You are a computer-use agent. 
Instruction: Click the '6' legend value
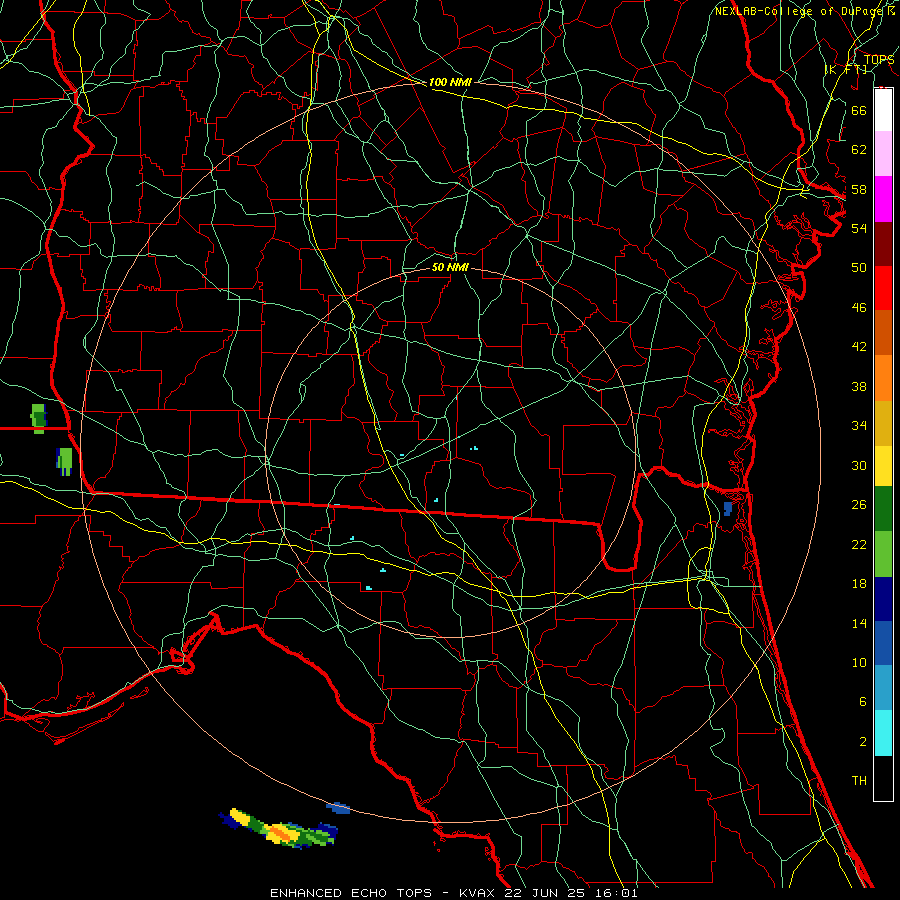point(862,702)
